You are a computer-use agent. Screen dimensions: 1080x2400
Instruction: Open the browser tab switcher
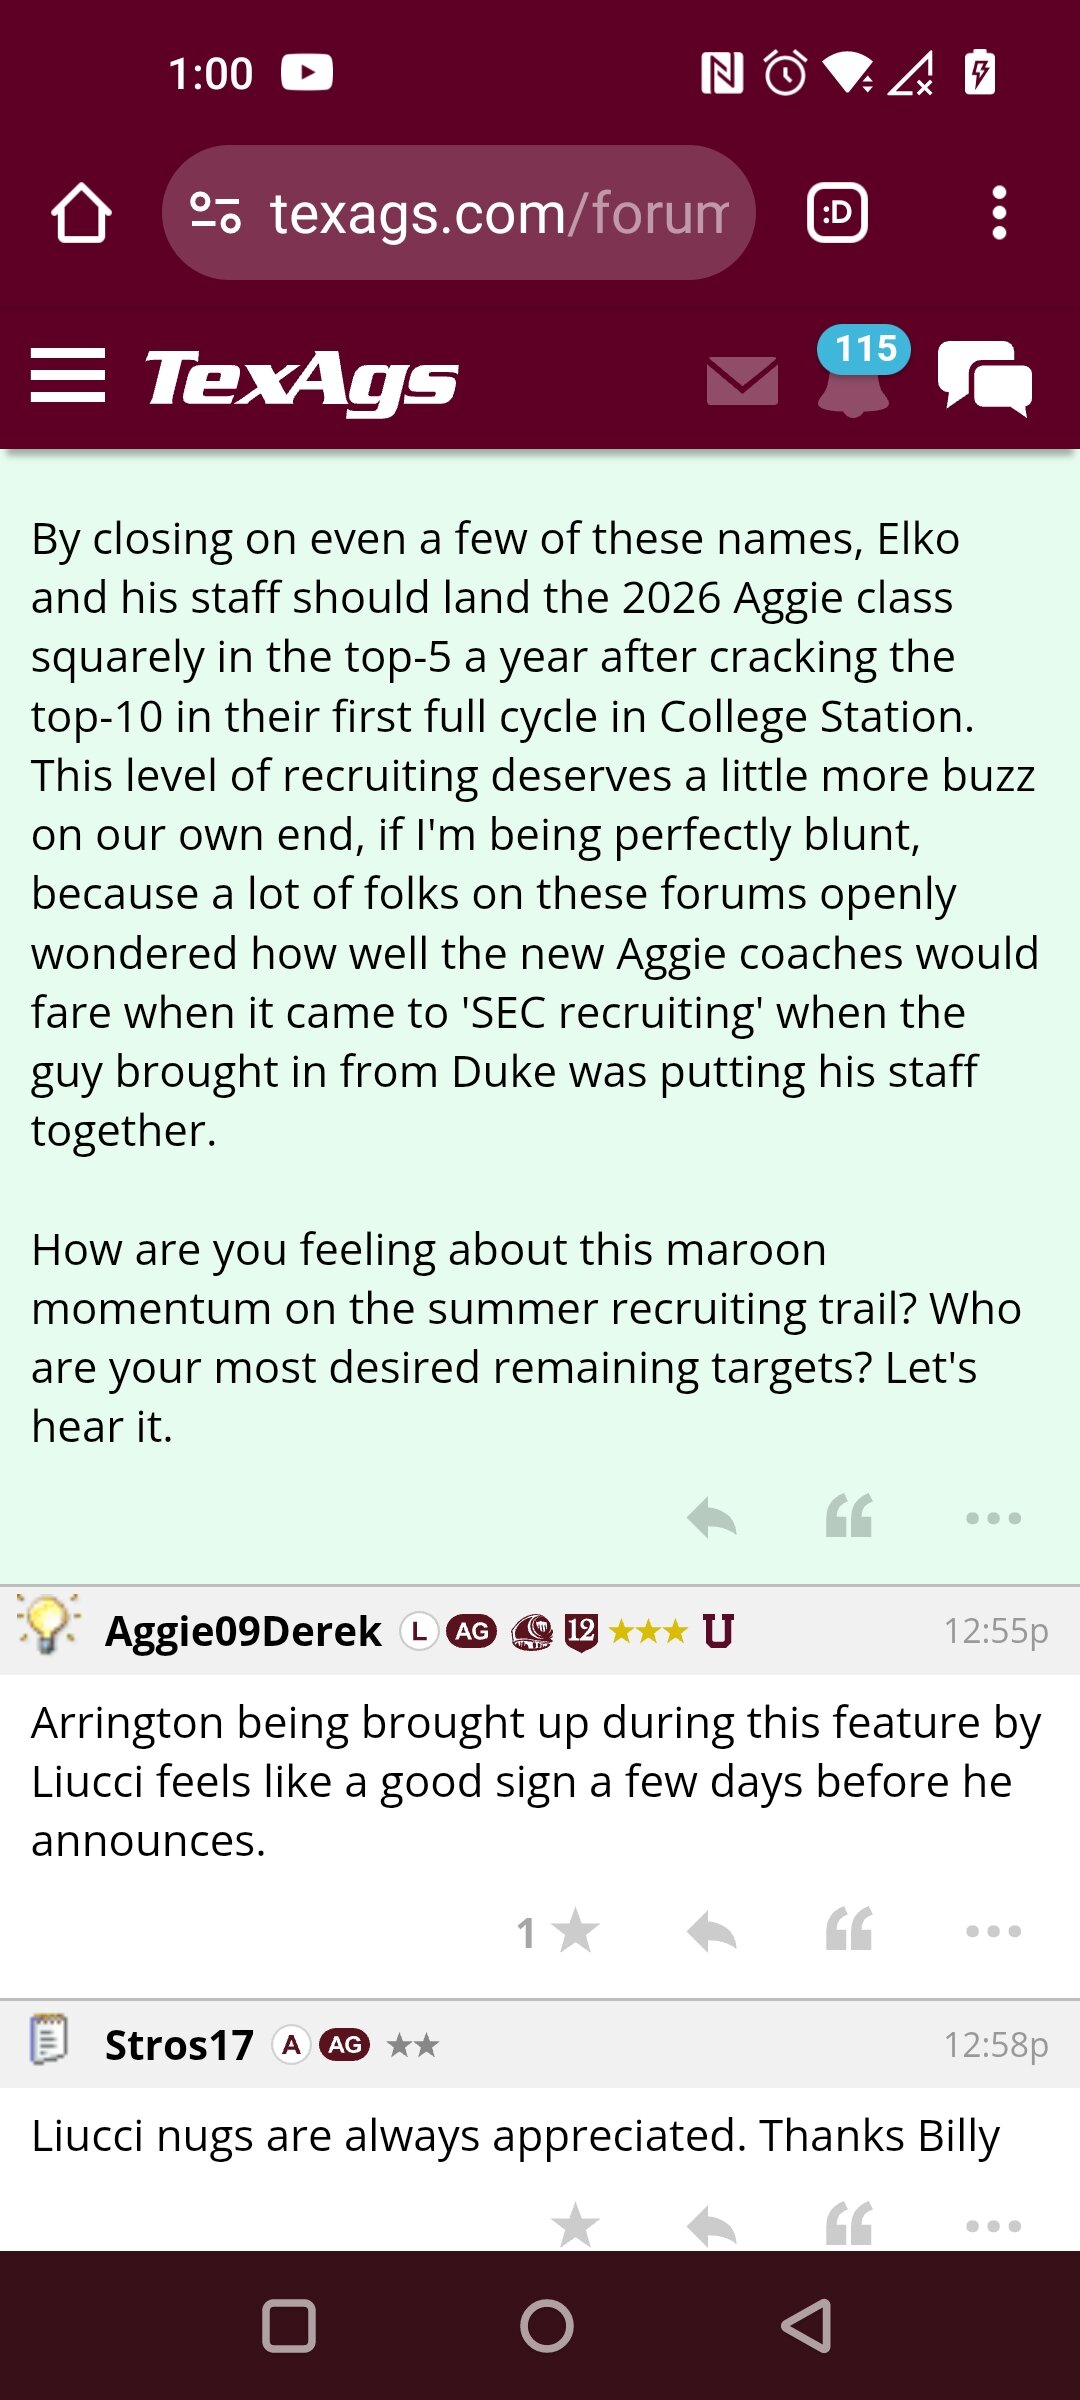(837, 213)
